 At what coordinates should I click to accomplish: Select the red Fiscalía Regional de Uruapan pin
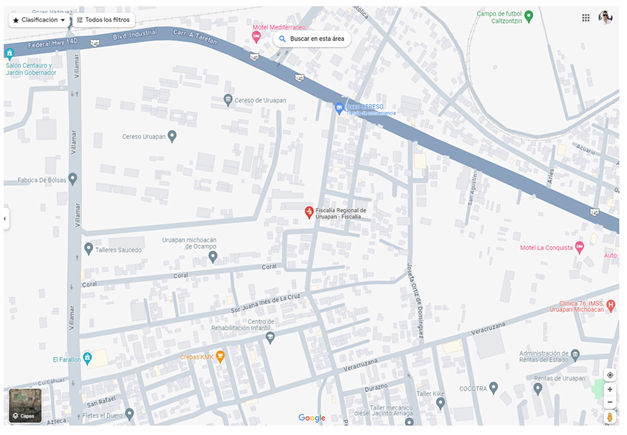(x=309, y=212)
